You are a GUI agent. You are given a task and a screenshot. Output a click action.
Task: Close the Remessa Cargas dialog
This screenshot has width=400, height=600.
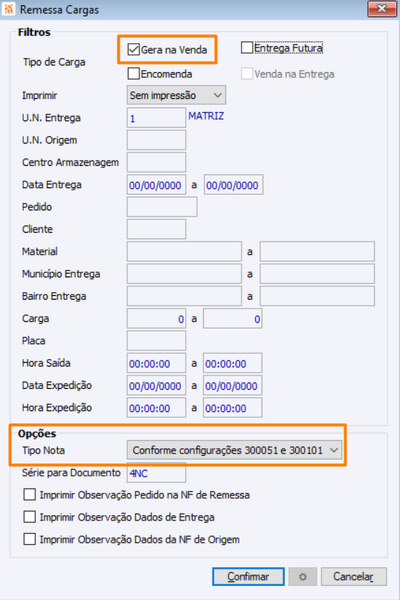(381, 9)
